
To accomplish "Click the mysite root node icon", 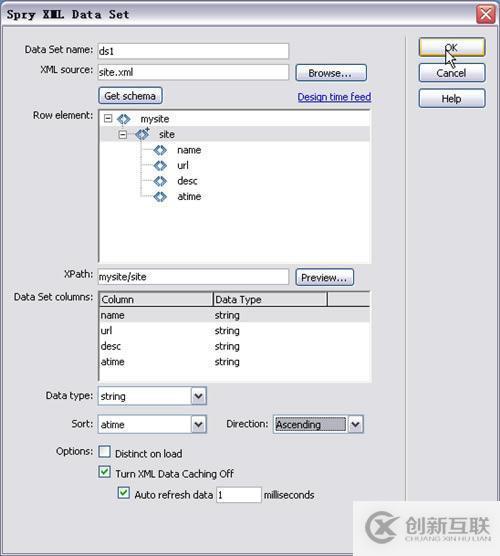I will (123, 119).
